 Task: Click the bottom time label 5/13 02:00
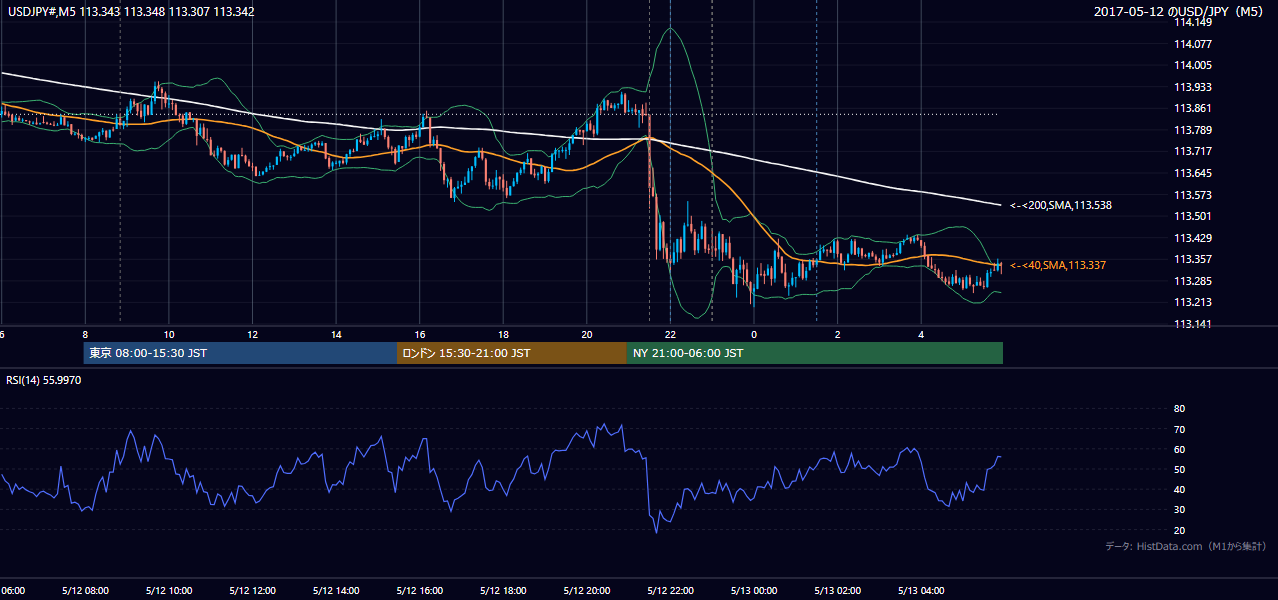click(x=839, y=590)
